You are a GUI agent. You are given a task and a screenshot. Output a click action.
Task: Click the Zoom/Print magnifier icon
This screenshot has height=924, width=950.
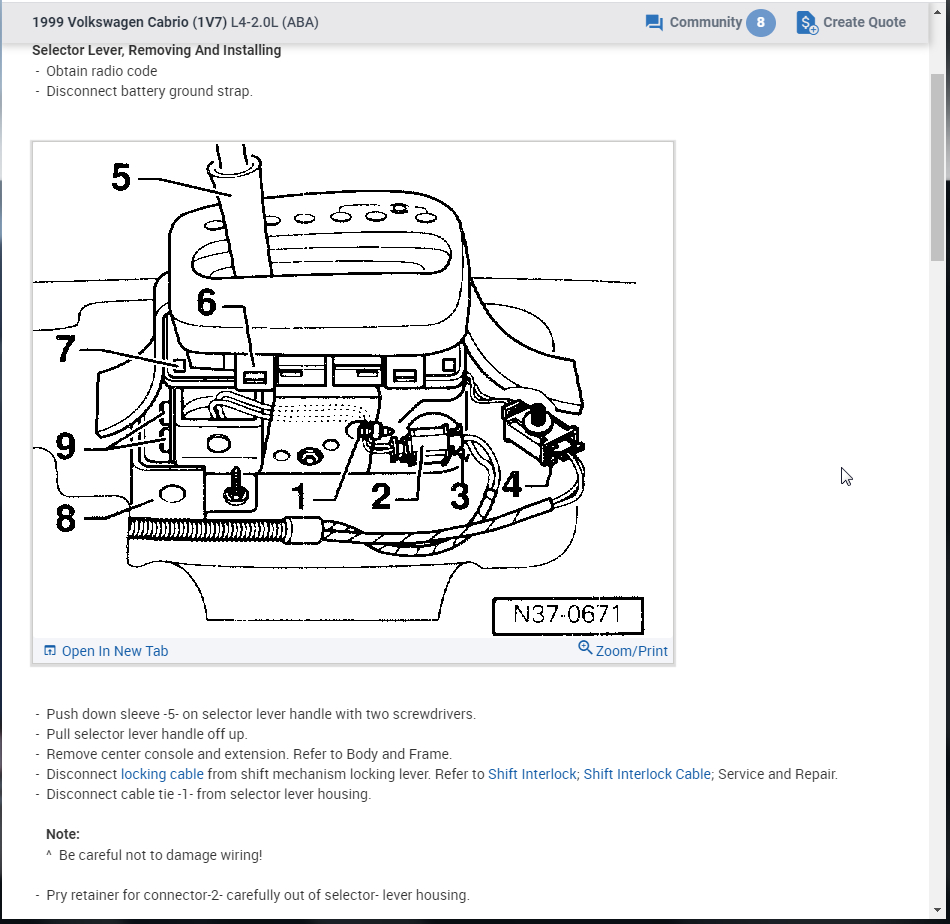[585, 648]
